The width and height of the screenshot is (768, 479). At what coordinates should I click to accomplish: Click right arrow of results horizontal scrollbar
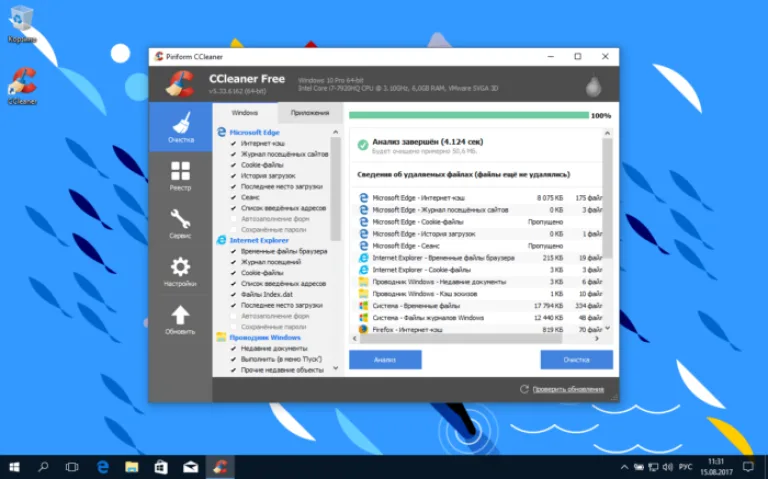pos(597,338)
